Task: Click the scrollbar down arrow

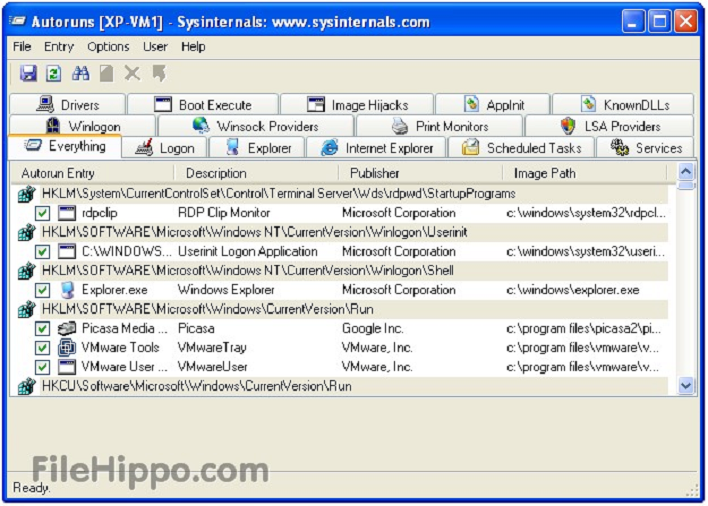Action: tap(686, 386)
